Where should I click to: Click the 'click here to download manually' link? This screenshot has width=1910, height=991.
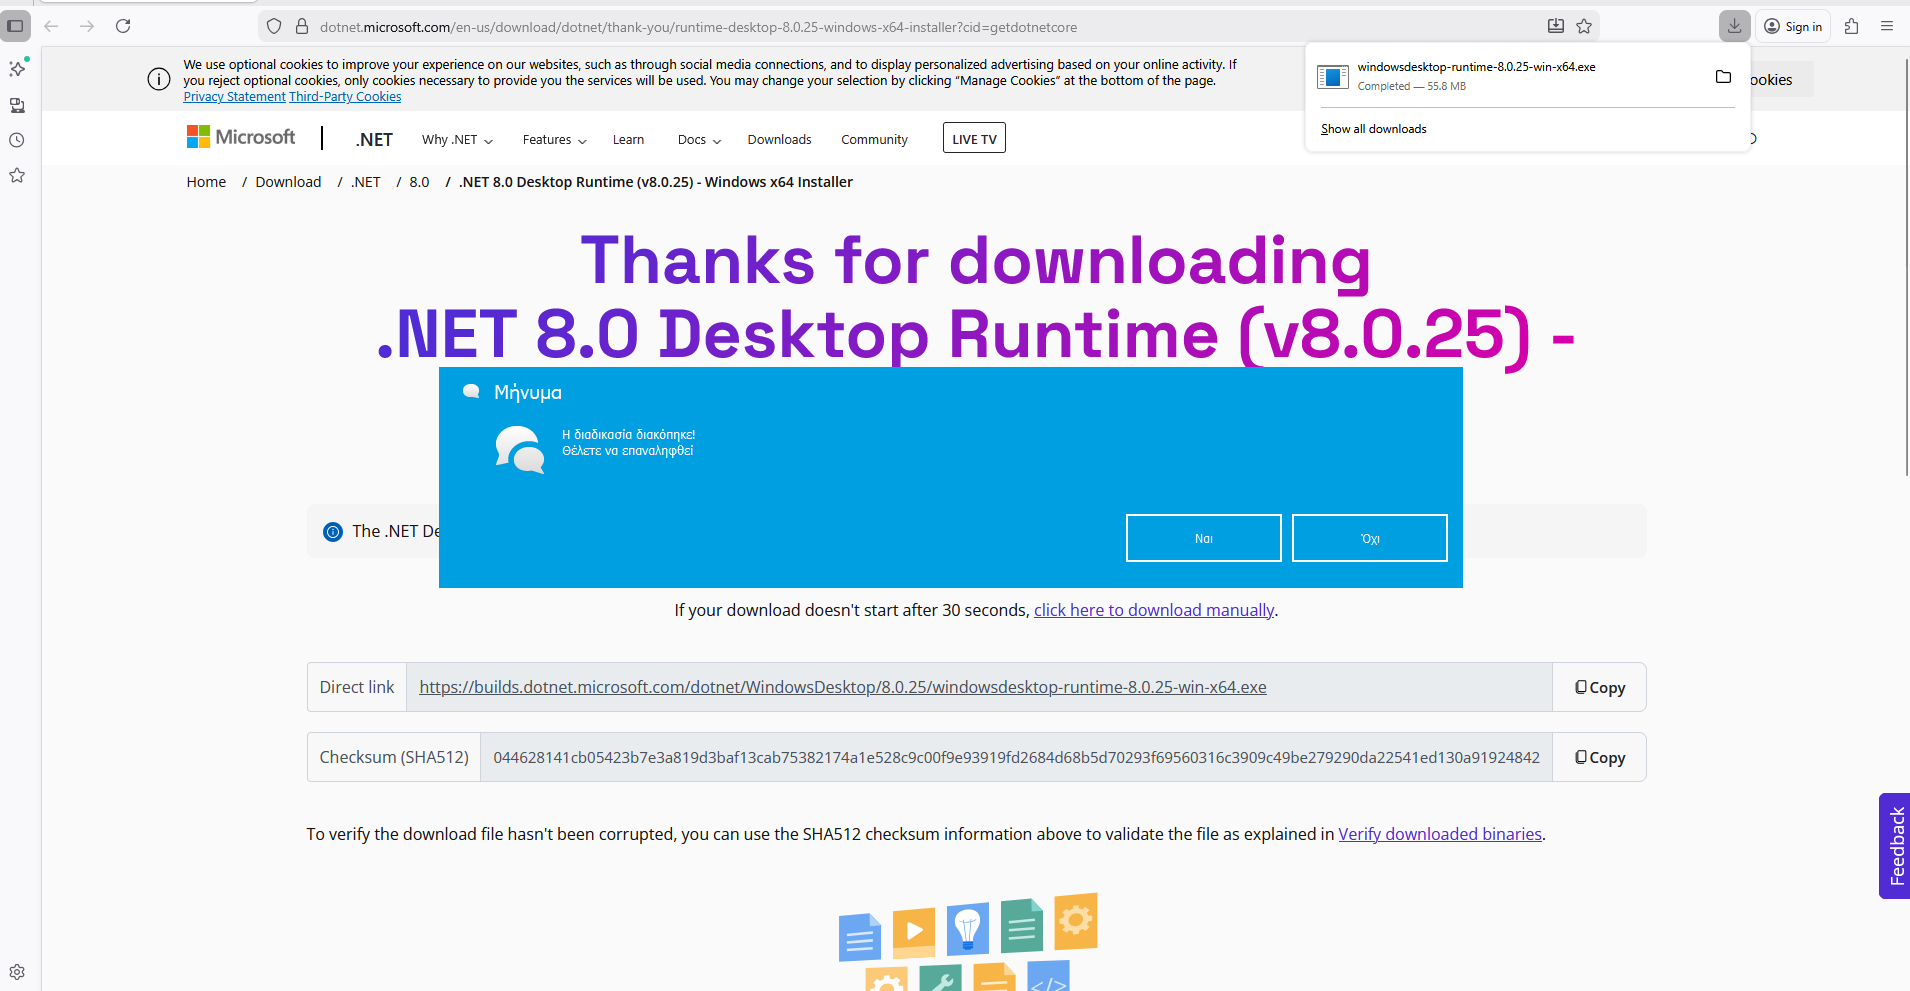(x=1153, y=610)
